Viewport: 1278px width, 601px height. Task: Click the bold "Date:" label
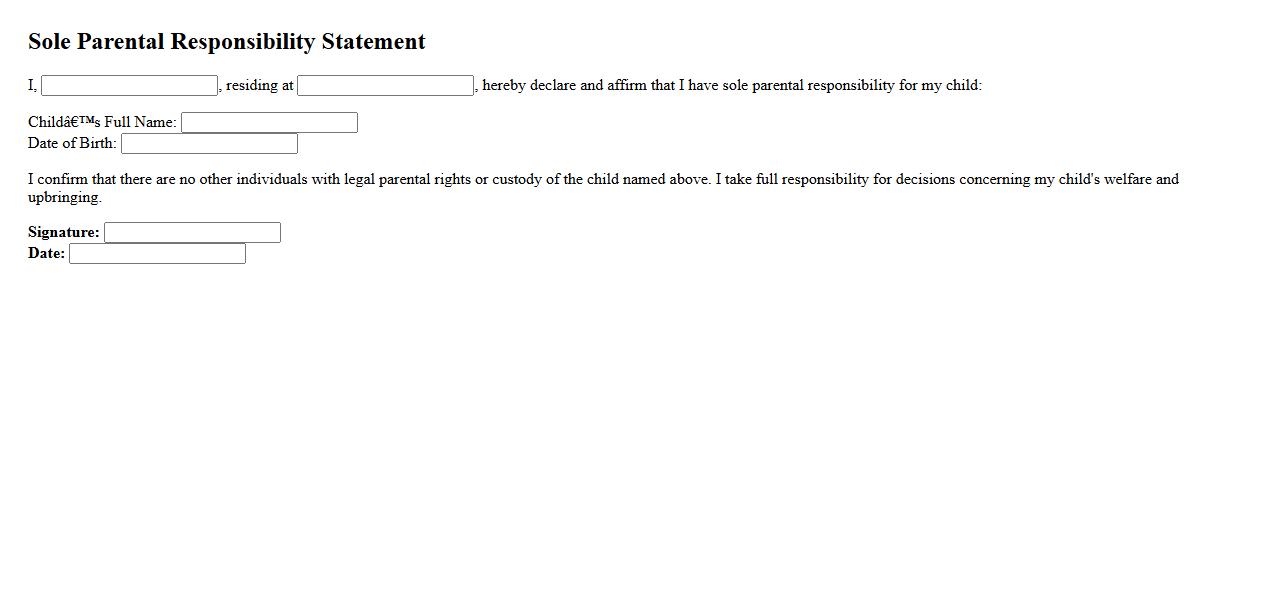(46, 254)
